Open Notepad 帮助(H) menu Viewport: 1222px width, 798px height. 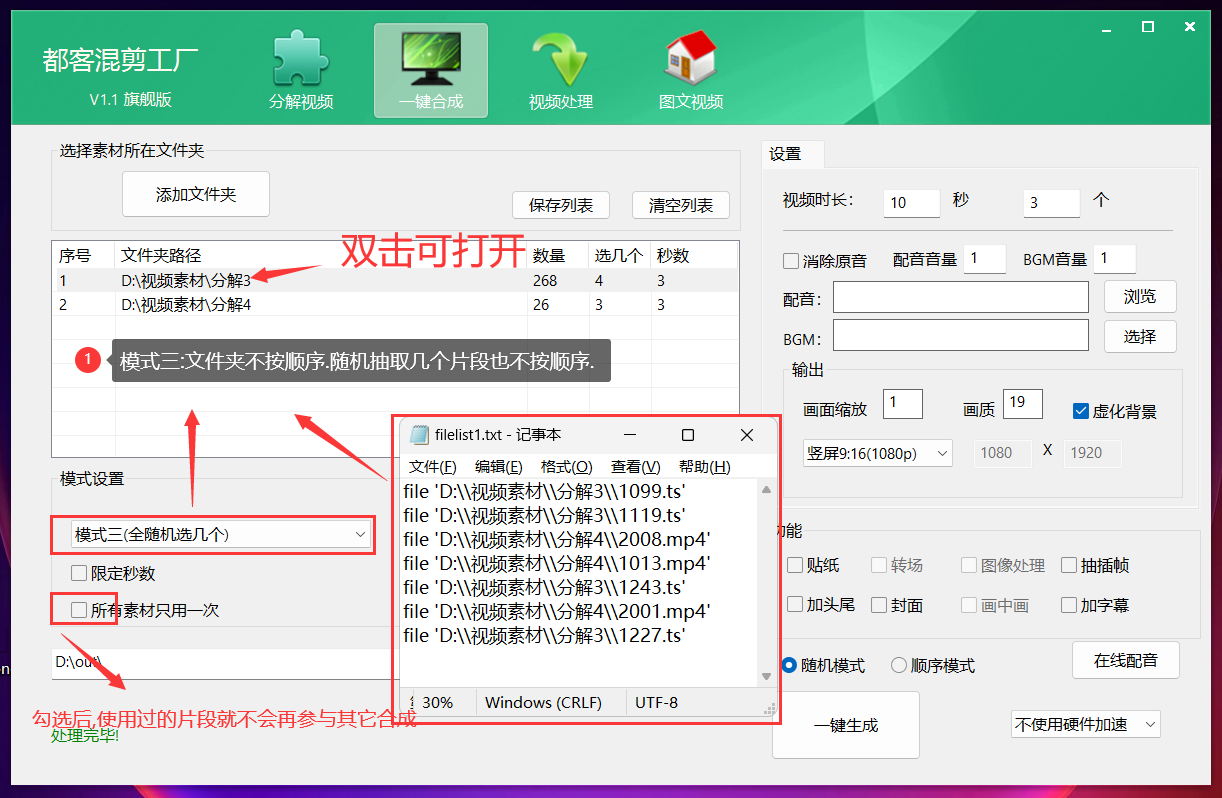click(x=704, y=467)
